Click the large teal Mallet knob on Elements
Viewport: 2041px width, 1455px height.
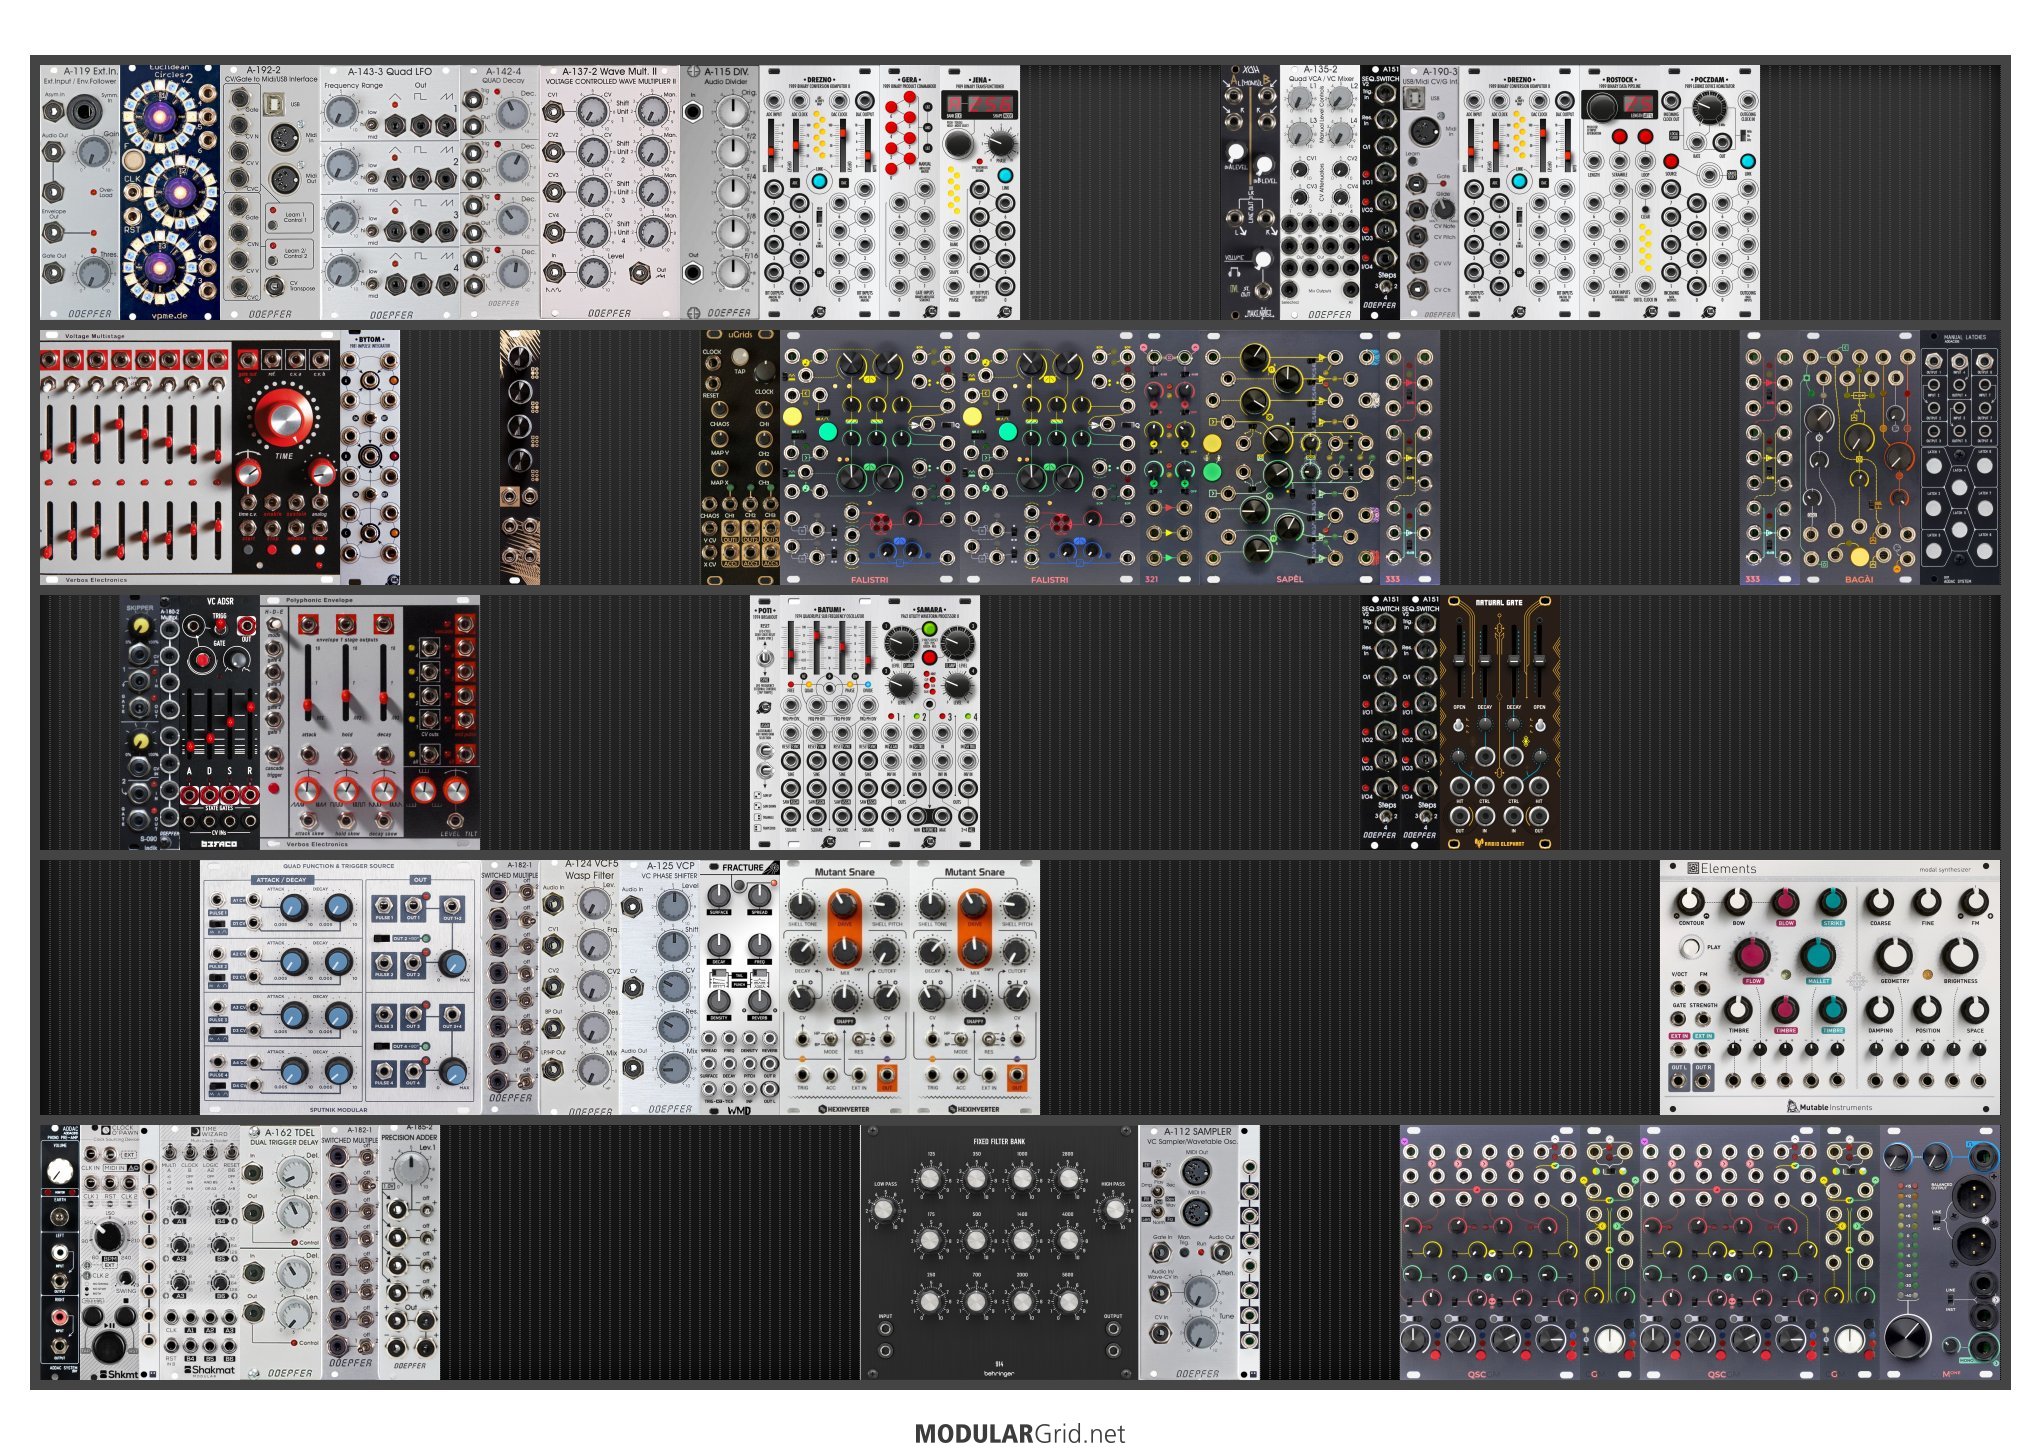point(1818,956)
